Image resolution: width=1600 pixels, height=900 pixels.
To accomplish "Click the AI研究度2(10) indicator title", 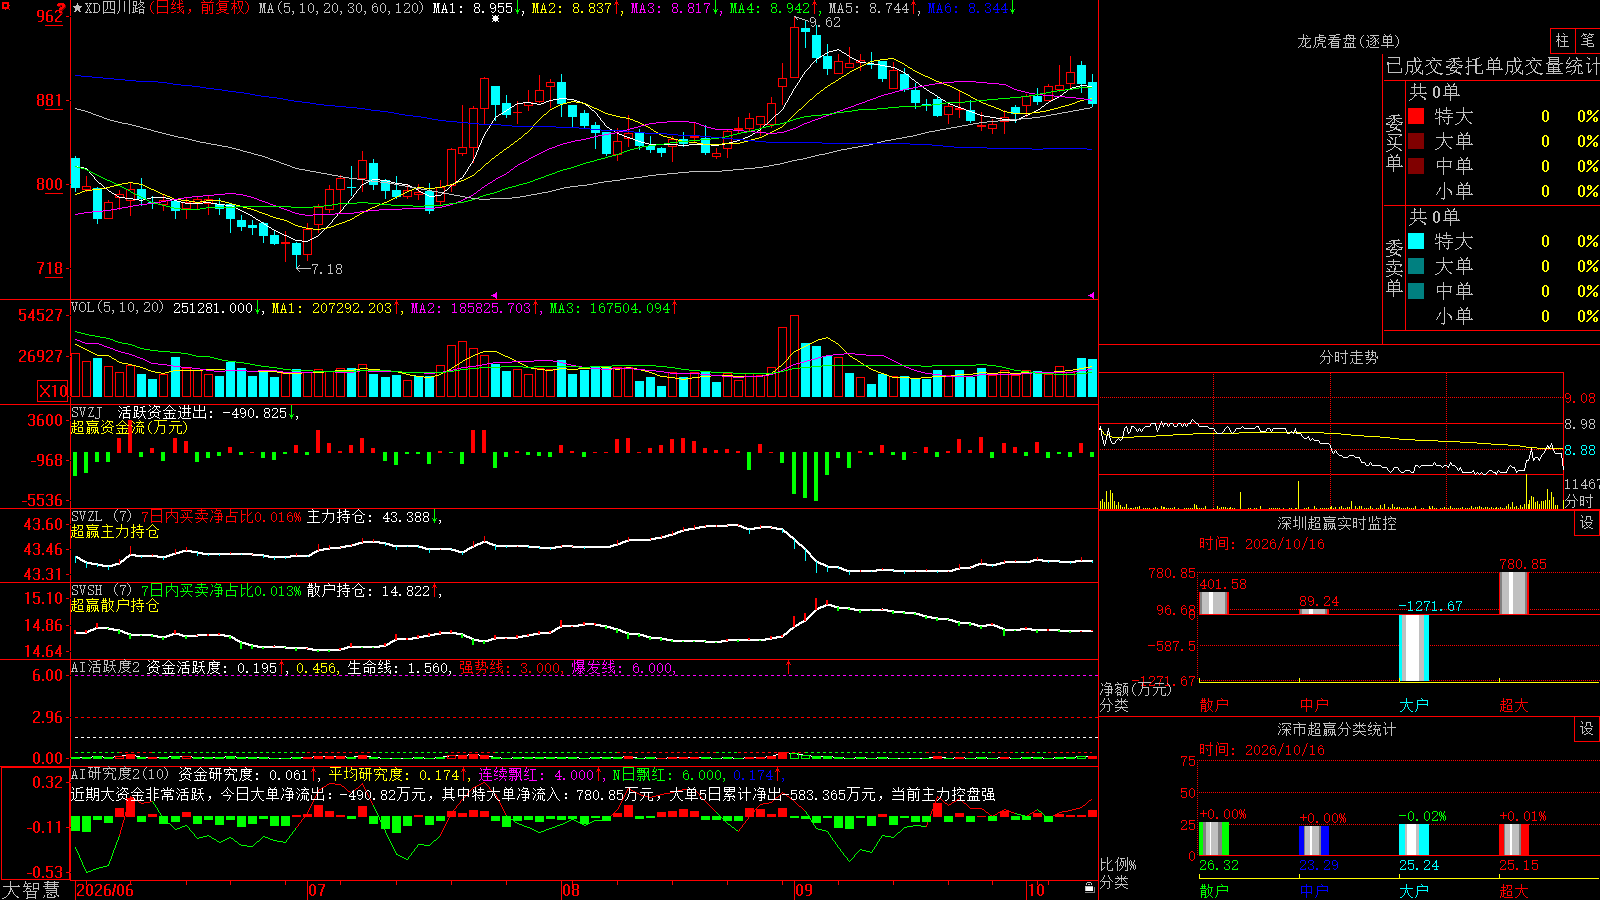I will tap(121, 774).
